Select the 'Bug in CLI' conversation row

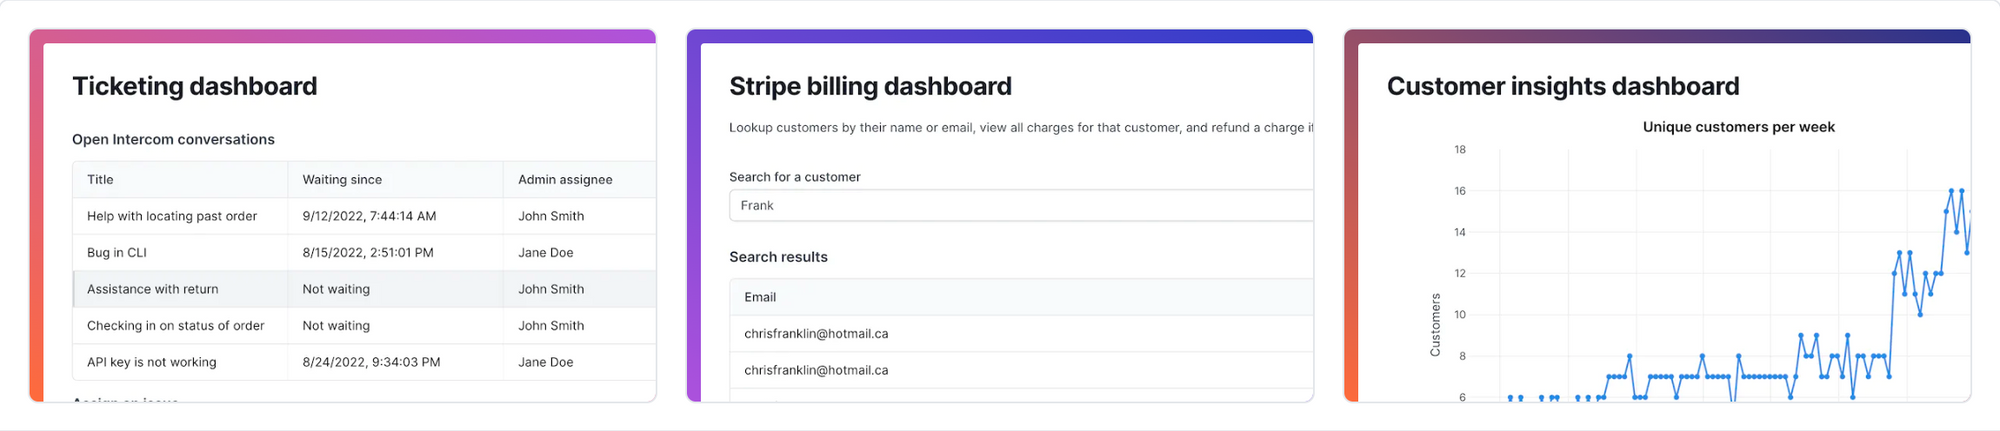364,253
